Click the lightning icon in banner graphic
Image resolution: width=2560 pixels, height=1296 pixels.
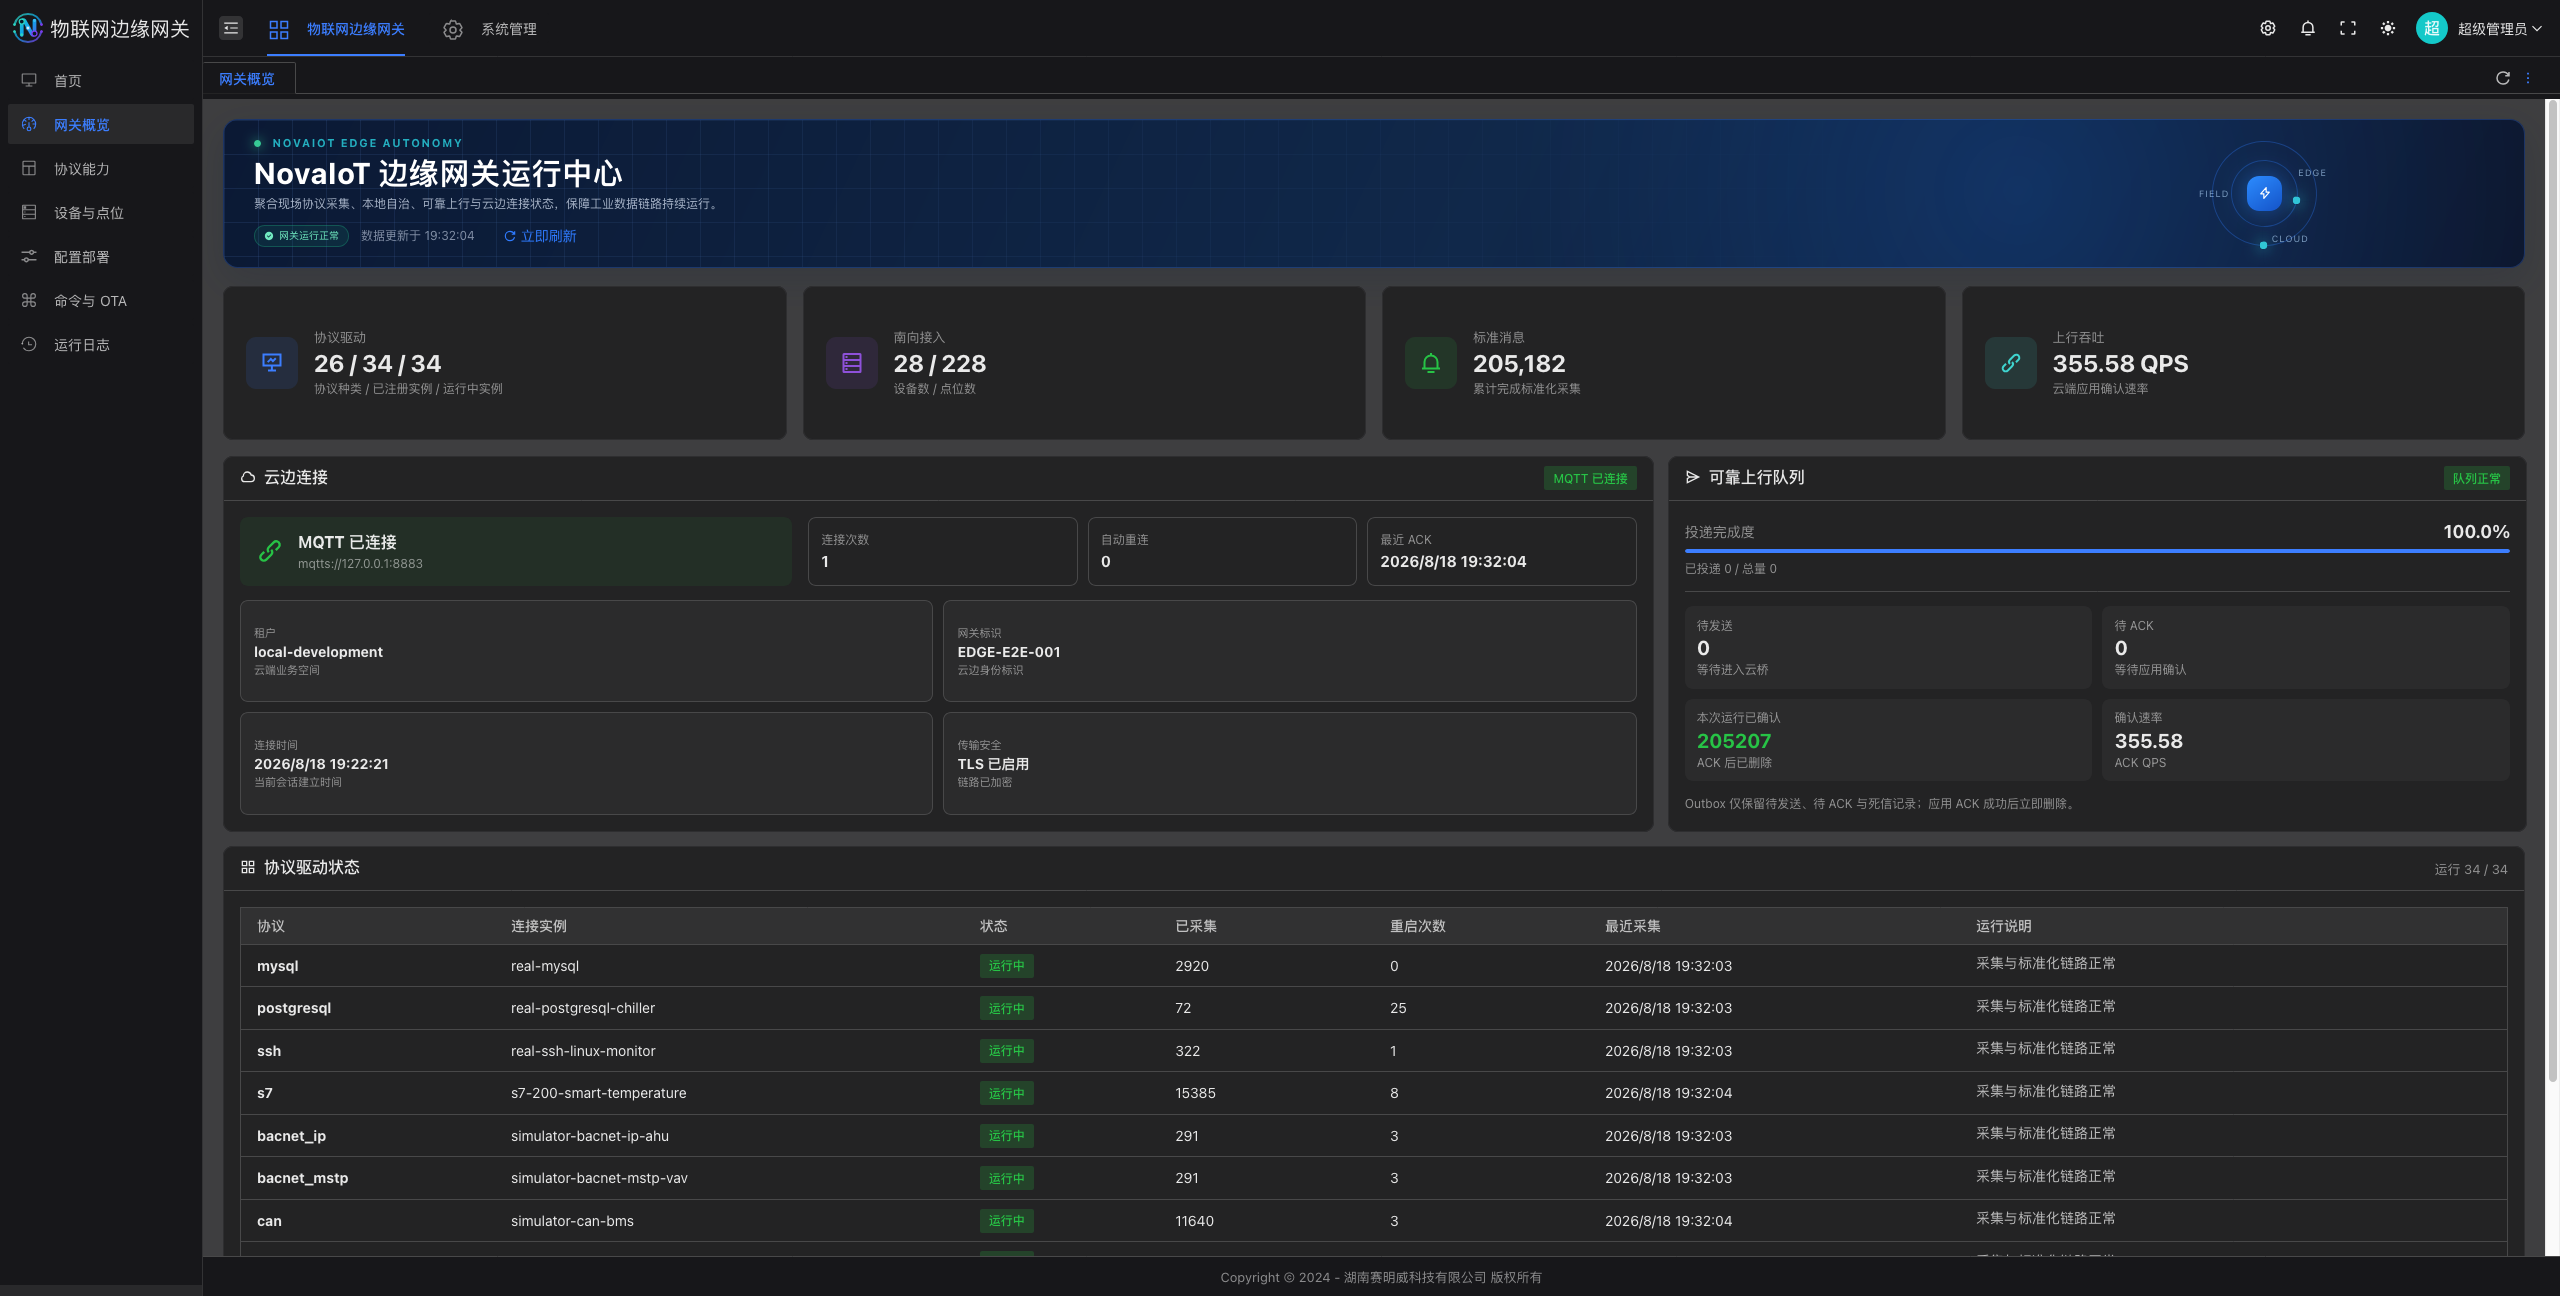(x=2264, y=193)
